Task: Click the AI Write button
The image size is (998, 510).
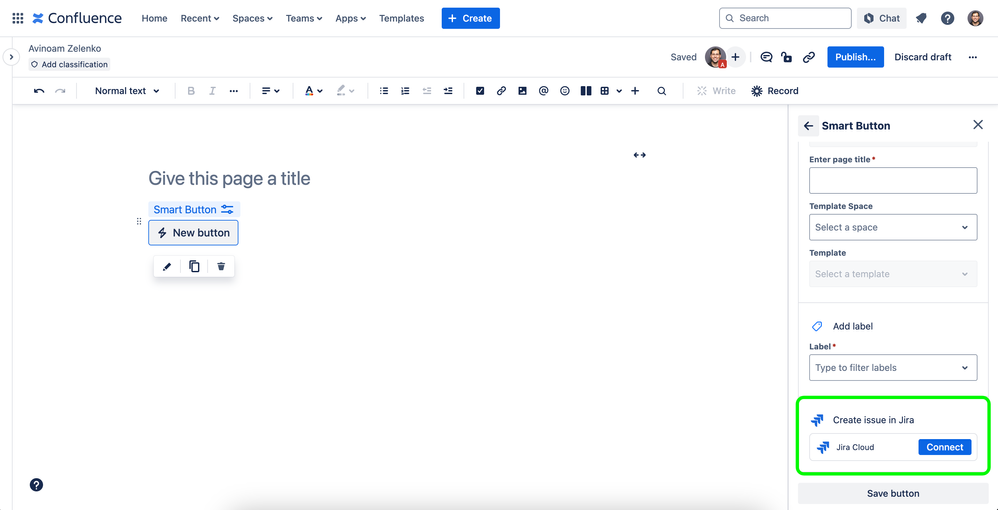Action: coord(716,91)
